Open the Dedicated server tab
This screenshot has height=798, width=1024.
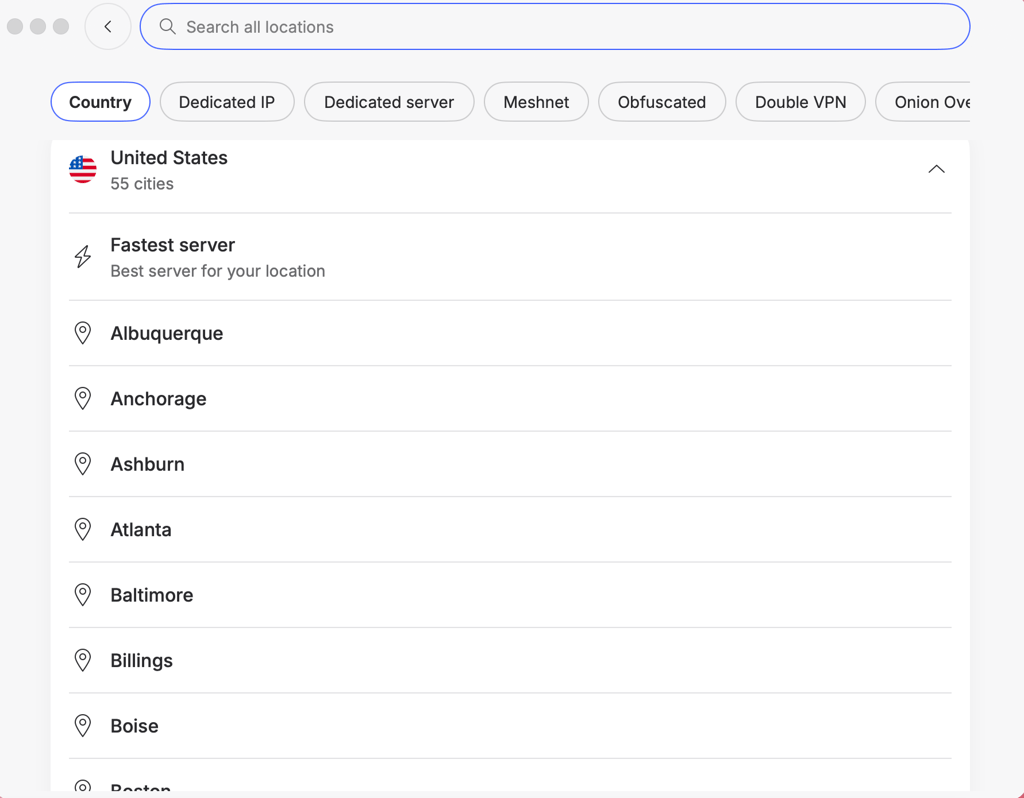[x=389, y=102]
